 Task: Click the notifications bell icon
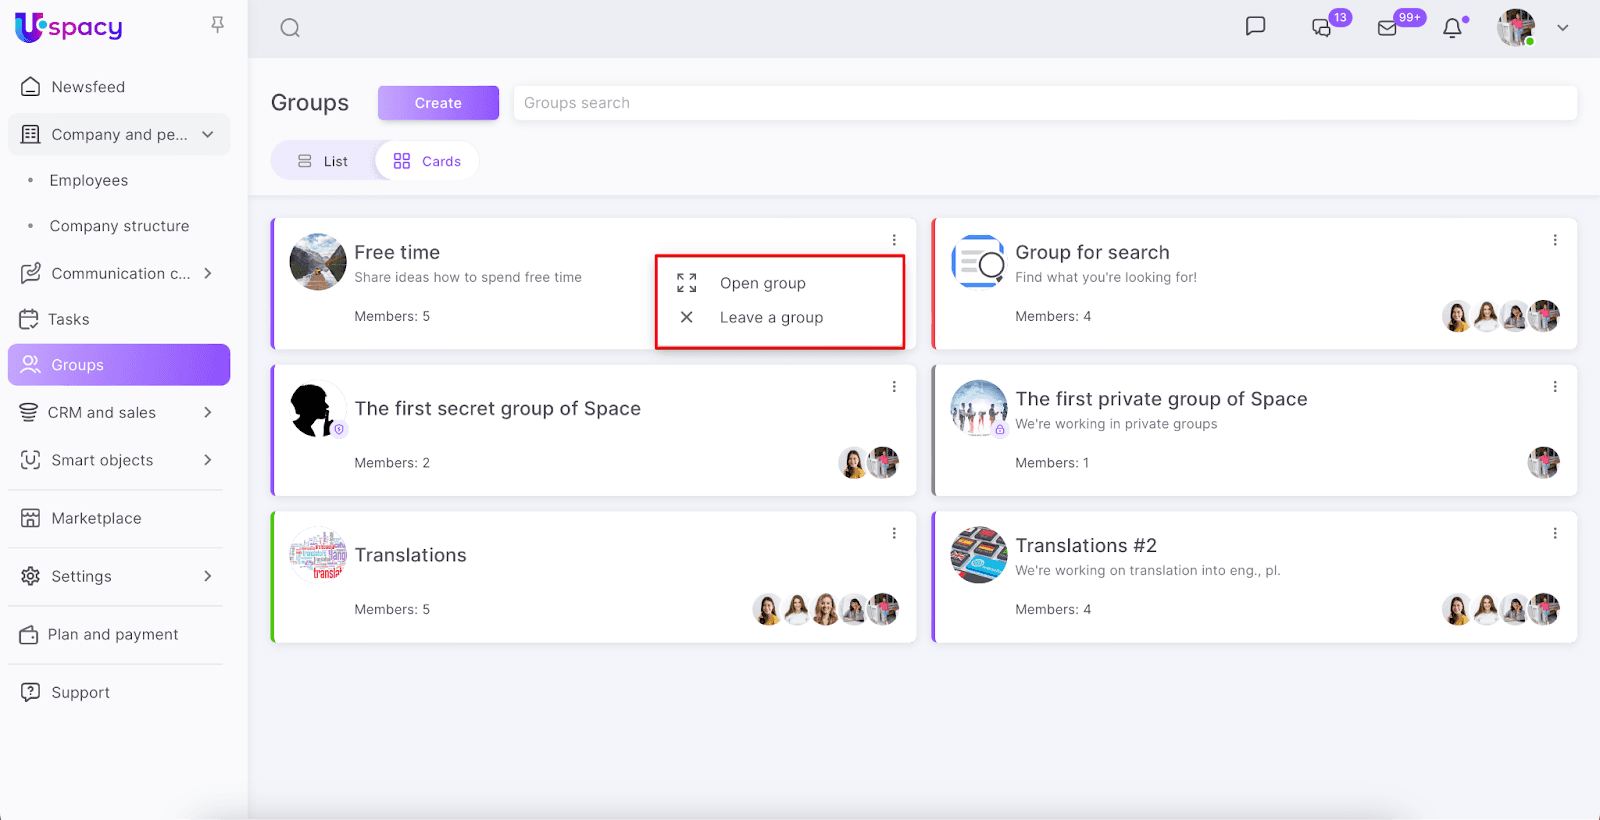coord(1452,28)
